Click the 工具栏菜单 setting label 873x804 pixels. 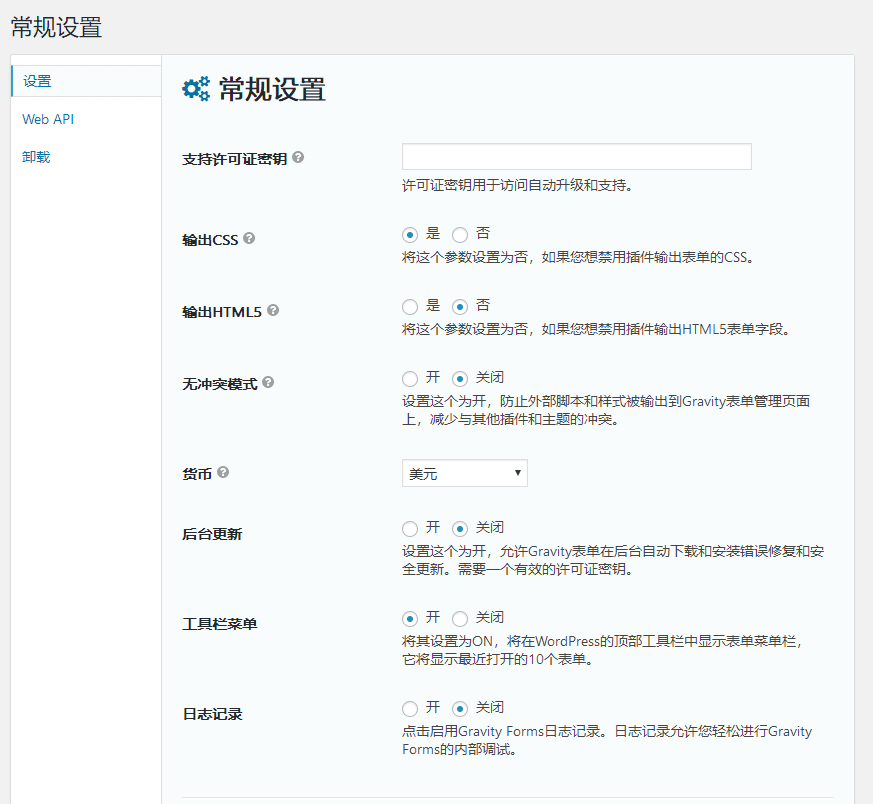[220, 624]
